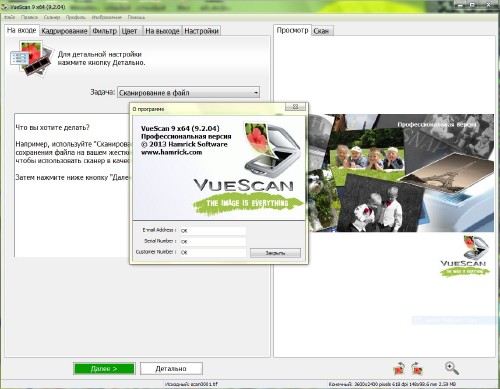Open the Сканер menu
This screenshot has height=389, width=500.
click(x=52, y=17)
